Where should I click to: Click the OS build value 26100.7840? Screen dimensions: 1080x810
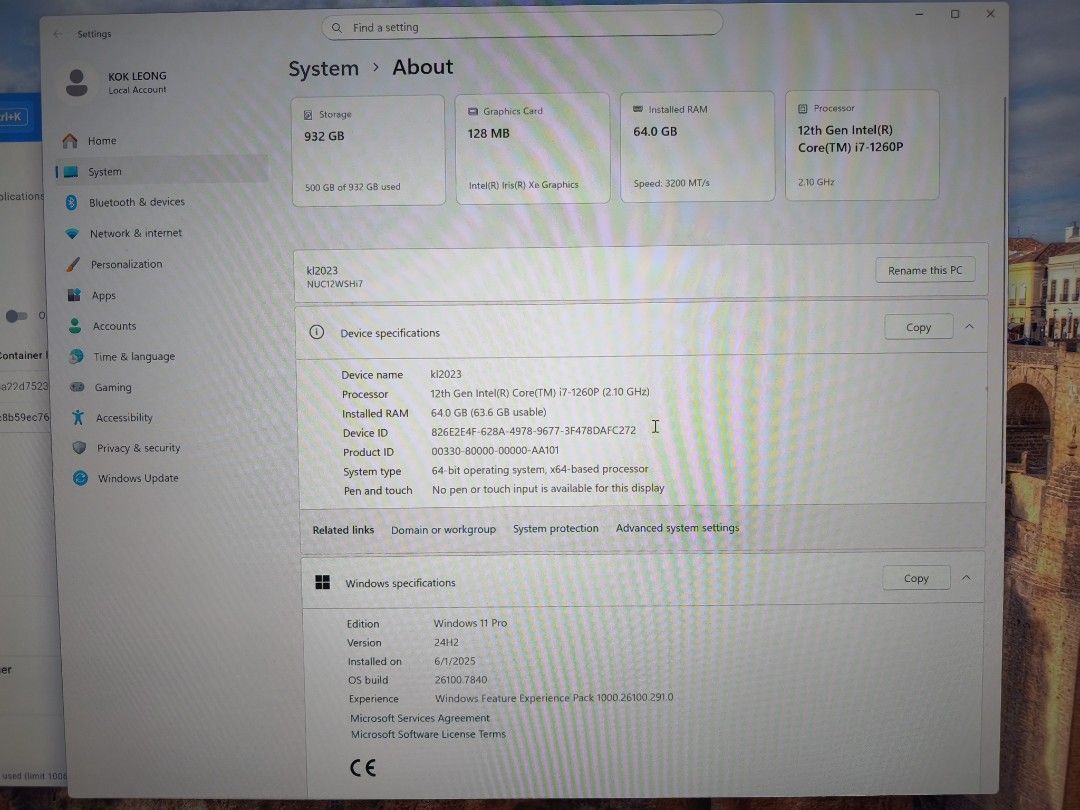(x=461, y=680)
